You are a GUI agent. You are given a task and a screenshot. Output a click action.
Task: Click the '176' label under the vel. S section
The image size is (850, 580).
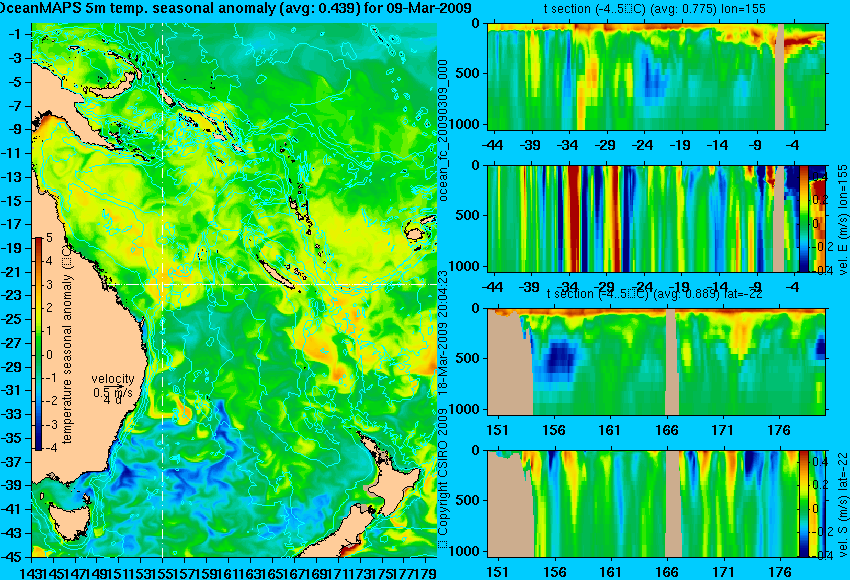tap(780, 572)
